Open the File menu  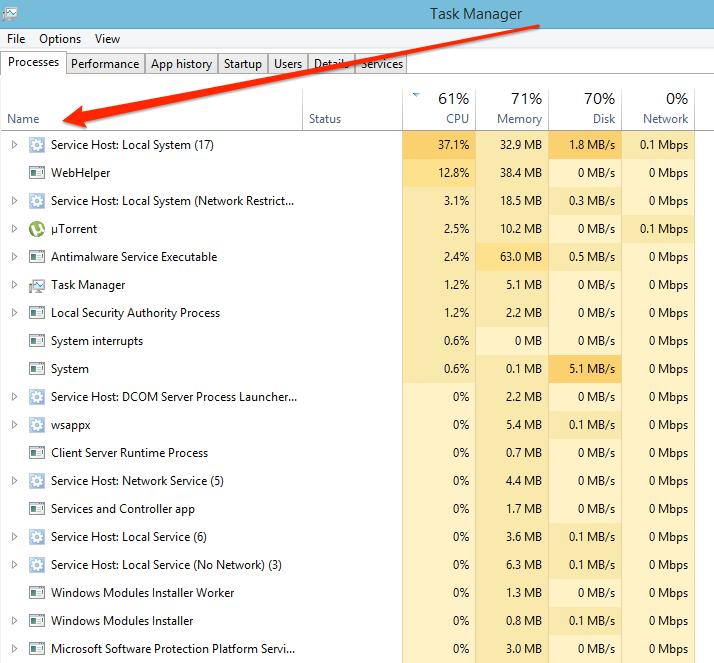coord(16,39)
